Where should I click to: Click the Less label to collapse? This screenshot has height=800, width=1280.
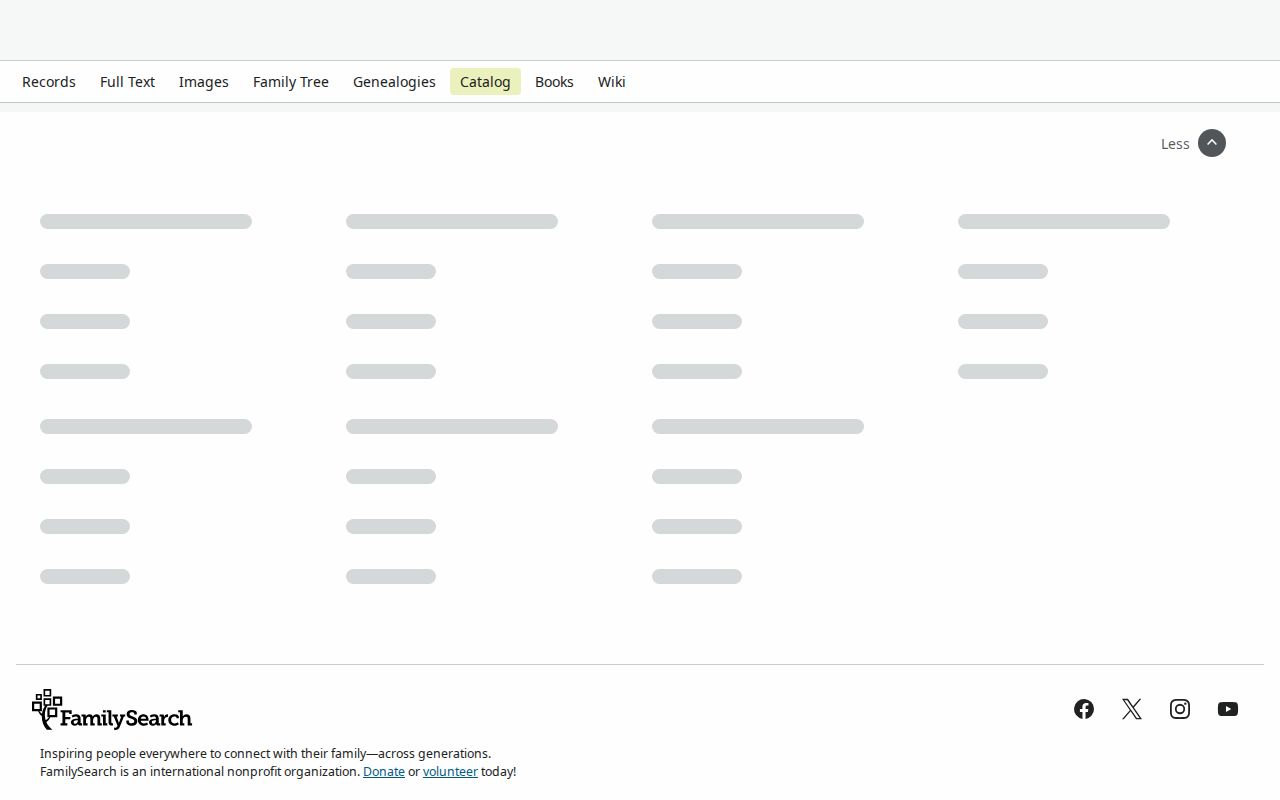click(x=1175, y=144)
